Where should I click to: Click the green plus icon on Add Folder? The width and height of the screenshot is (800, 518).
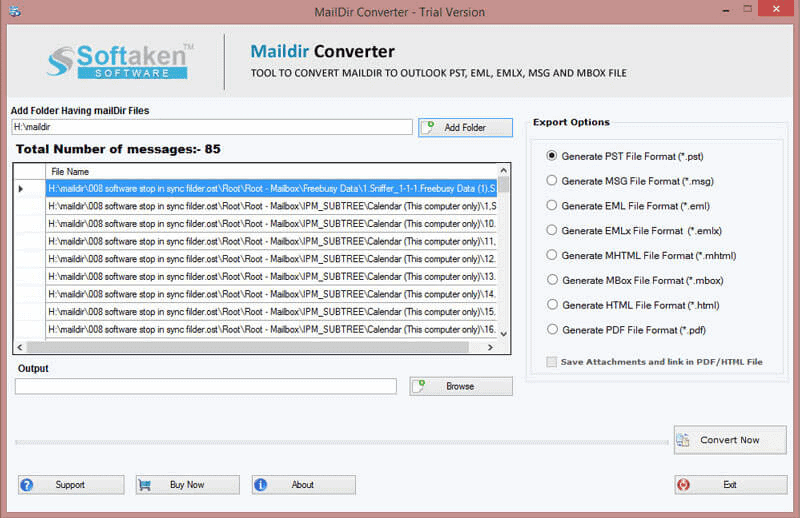pyautogui.click(x=430, y=127)
